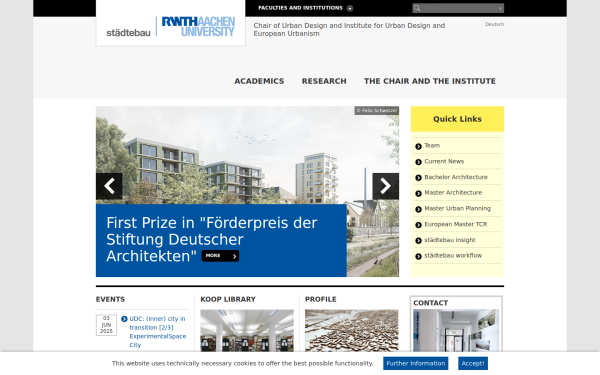This screenshot has width=600, height=375.
Task: Click the blue arrow icon beside UDC event
Action: coord(124,319)
